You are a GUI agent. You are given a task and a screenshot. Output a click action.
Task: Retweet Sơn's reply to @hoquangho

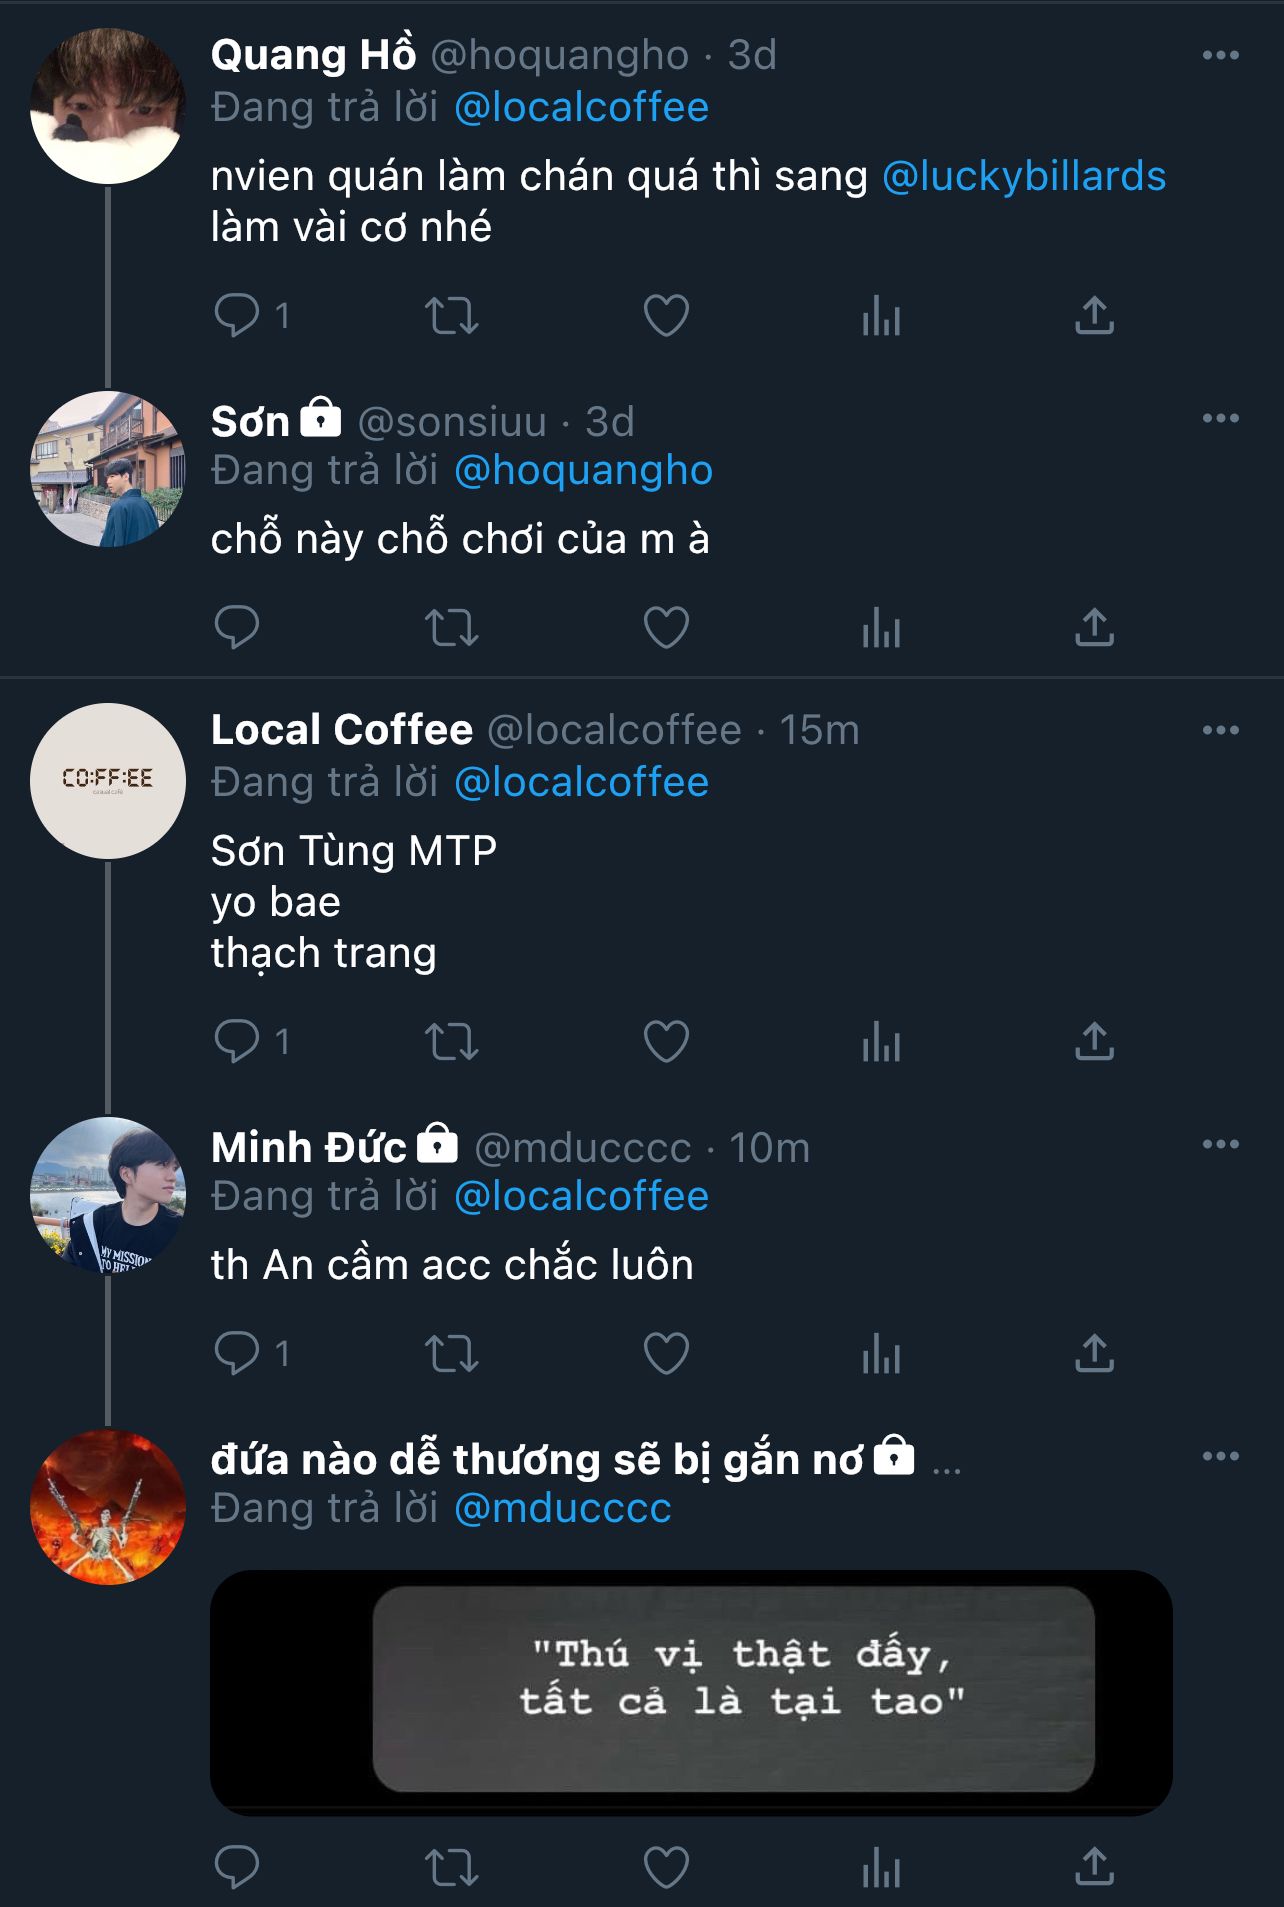451,628
